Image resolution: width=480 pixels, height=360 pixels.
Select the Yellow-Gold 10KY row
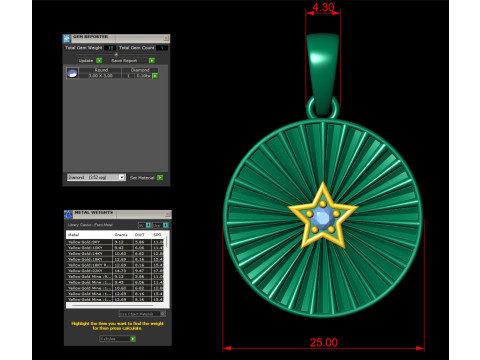(115, 248)
